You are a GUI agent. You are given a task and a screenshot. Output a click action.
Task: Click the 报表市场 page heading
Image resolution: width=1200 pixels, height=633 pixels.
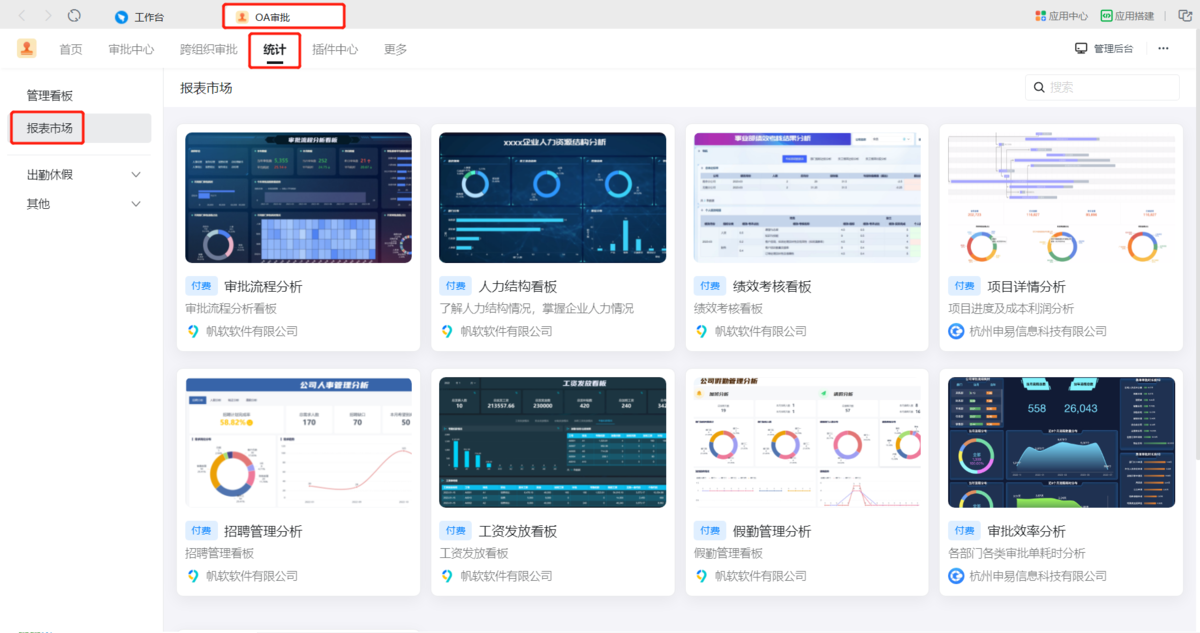(206, 88)
